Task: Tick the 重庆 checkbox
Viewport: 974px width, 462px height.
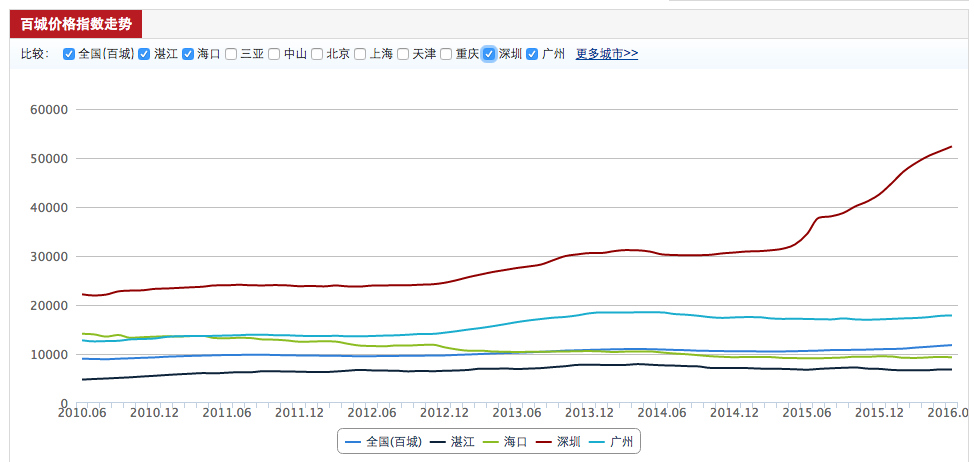Action: click(446, 54)
